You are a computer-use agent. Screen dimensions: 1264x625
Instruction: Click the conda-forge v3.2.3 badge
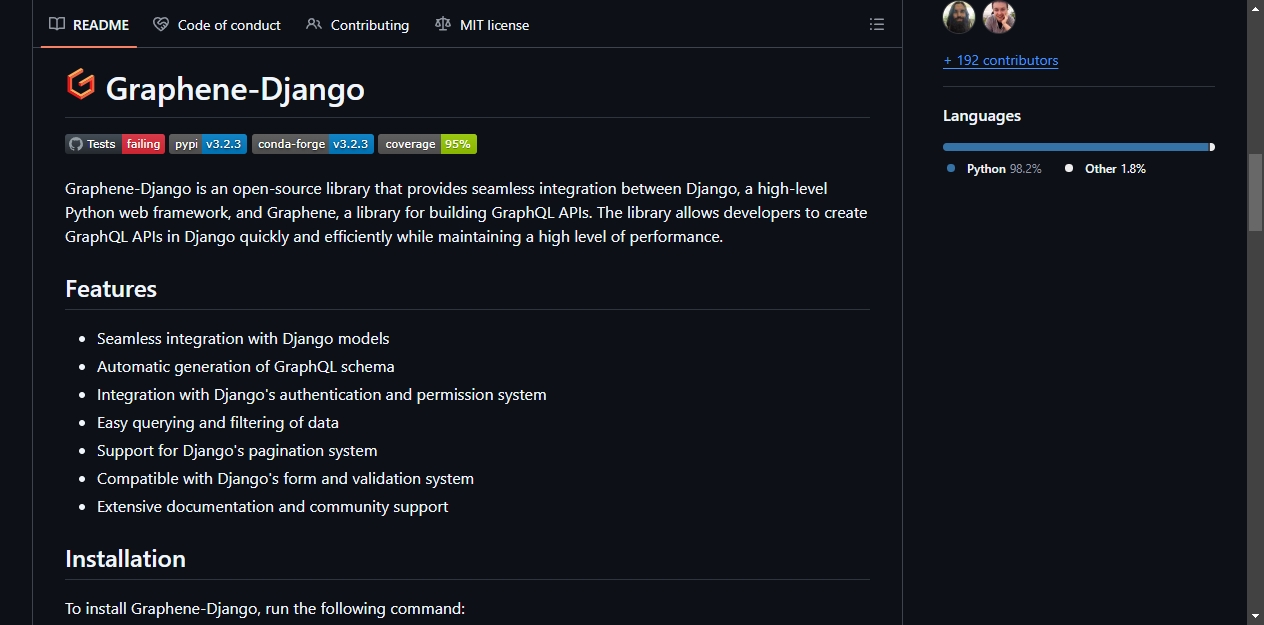pyautogui.click(x=313, y=144)
